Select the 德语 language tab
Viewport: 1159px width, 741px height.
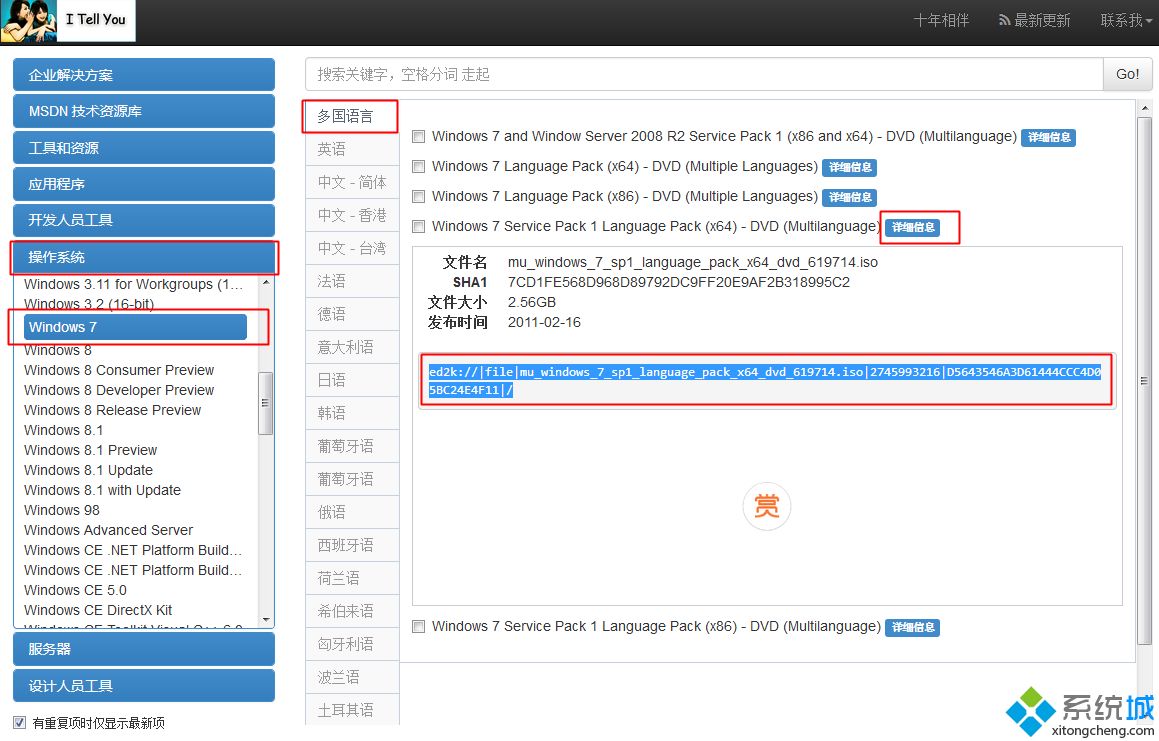pos(352,314)
